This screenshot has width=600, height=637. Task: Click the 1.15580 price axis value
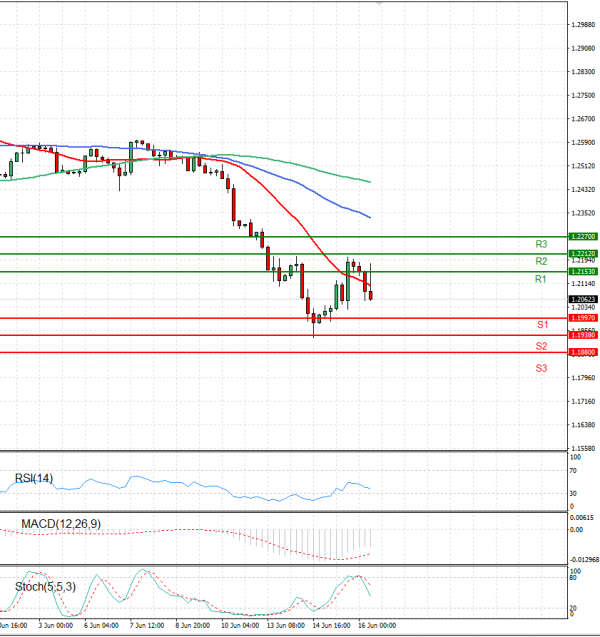click(x=583, y=448)
